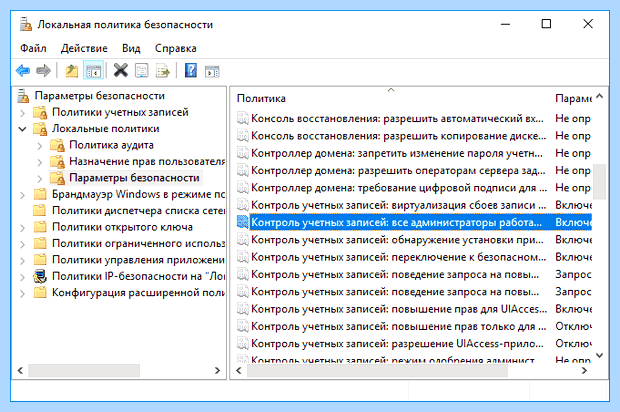Open the Вид menu
Viewport: 620px width, 412px height.
coord(131,48)
